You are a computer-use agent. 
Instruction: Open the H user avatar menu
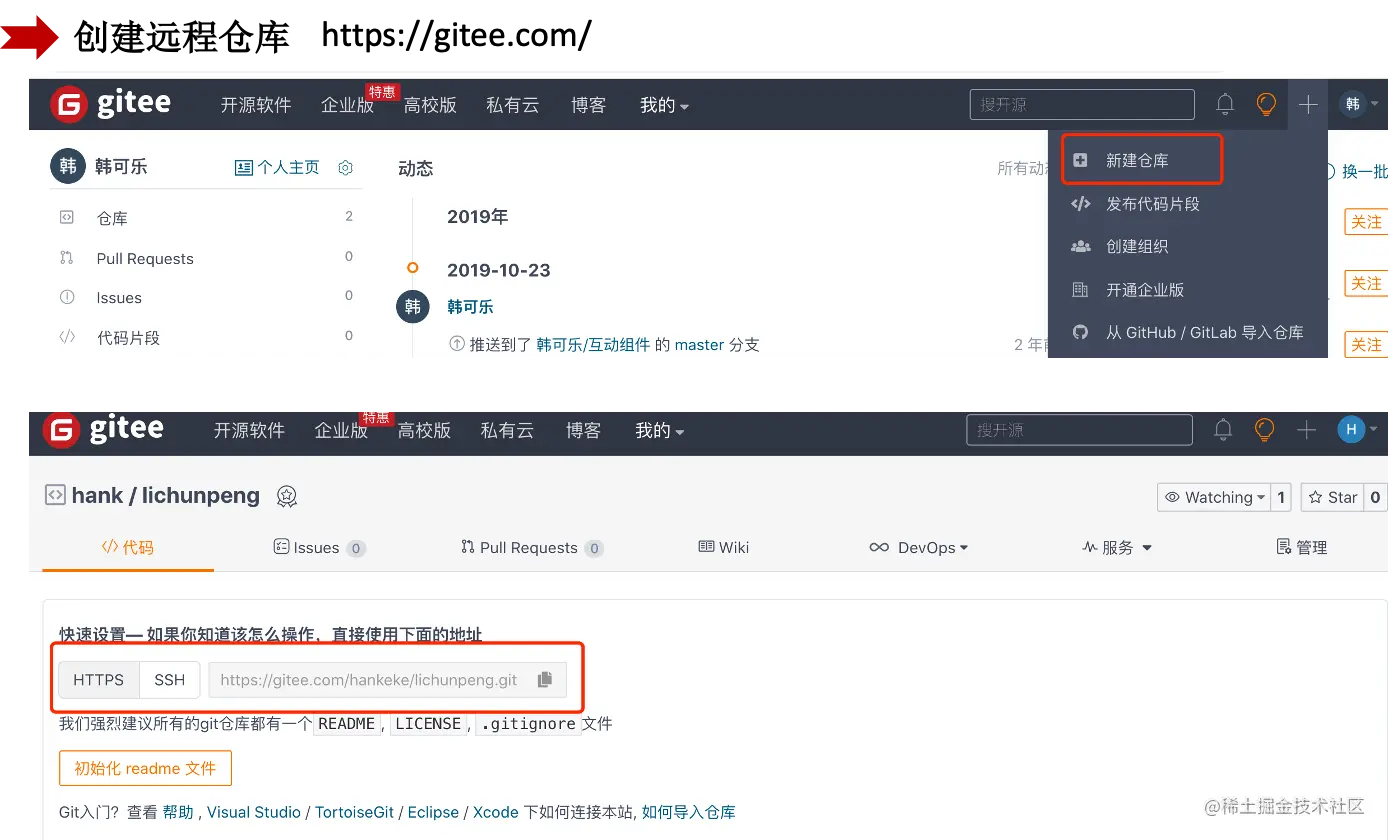1357,430
